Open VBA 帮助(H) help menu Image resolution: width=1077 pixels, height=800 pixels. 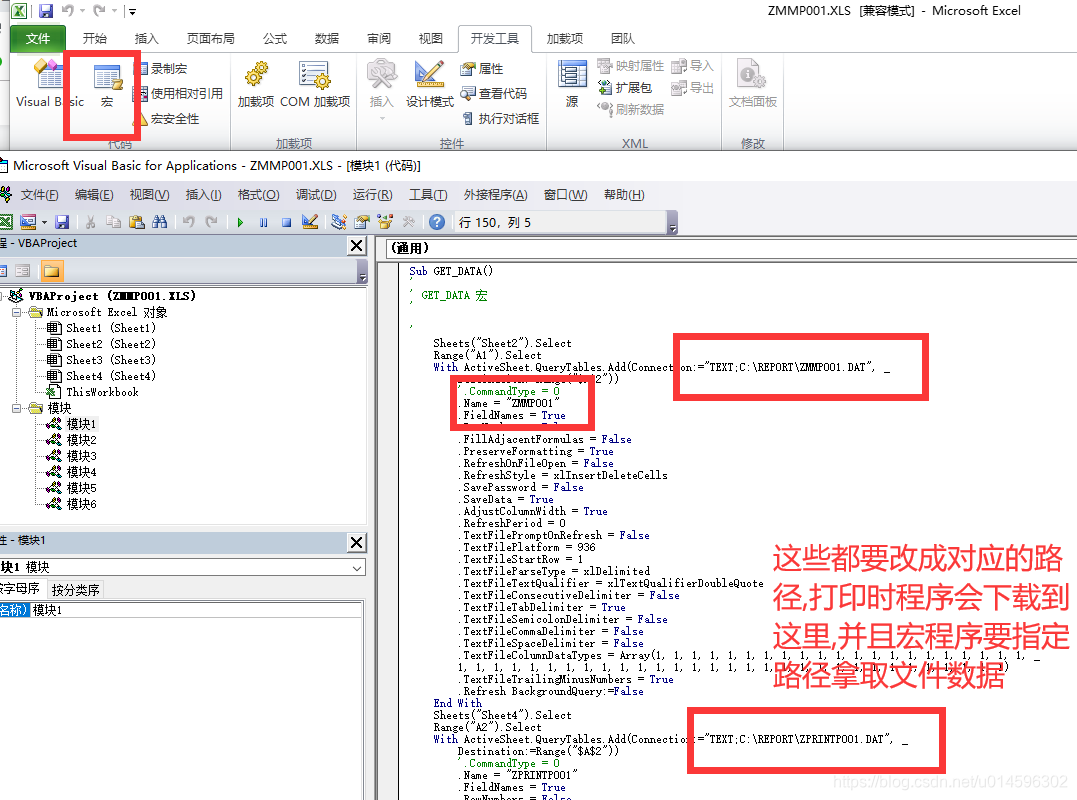(624, 195)
